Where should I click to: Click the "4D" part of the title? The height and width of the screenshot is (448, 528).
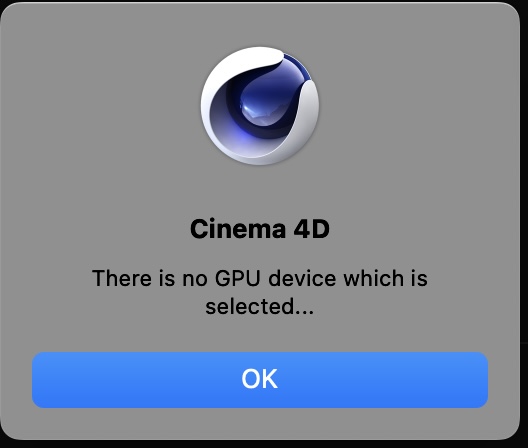pos(311,229)
